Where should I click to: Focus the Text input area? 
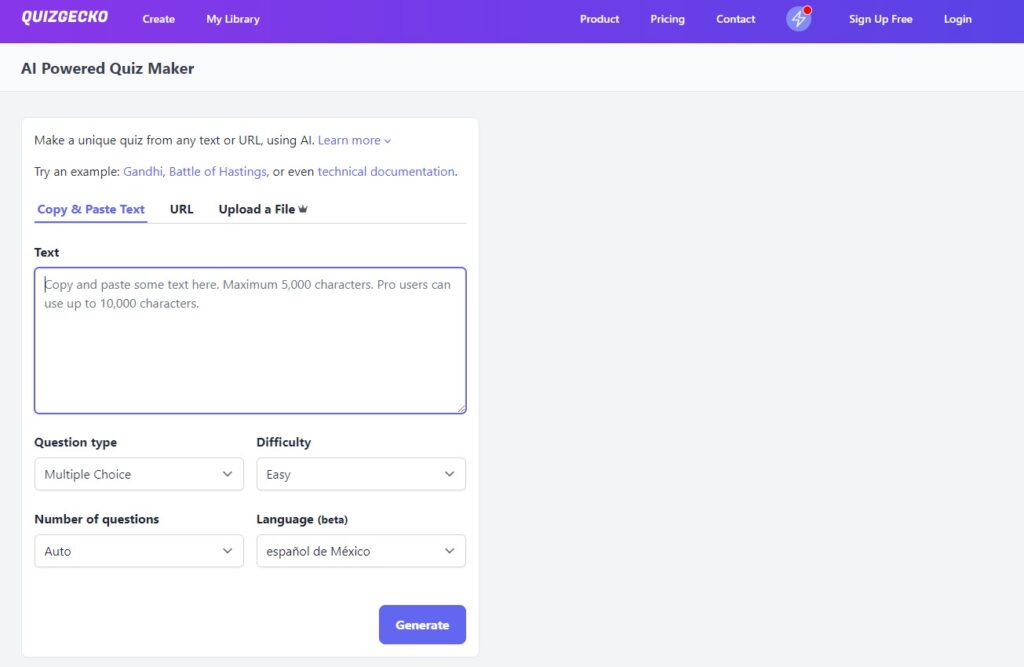(x=250, y=340)
